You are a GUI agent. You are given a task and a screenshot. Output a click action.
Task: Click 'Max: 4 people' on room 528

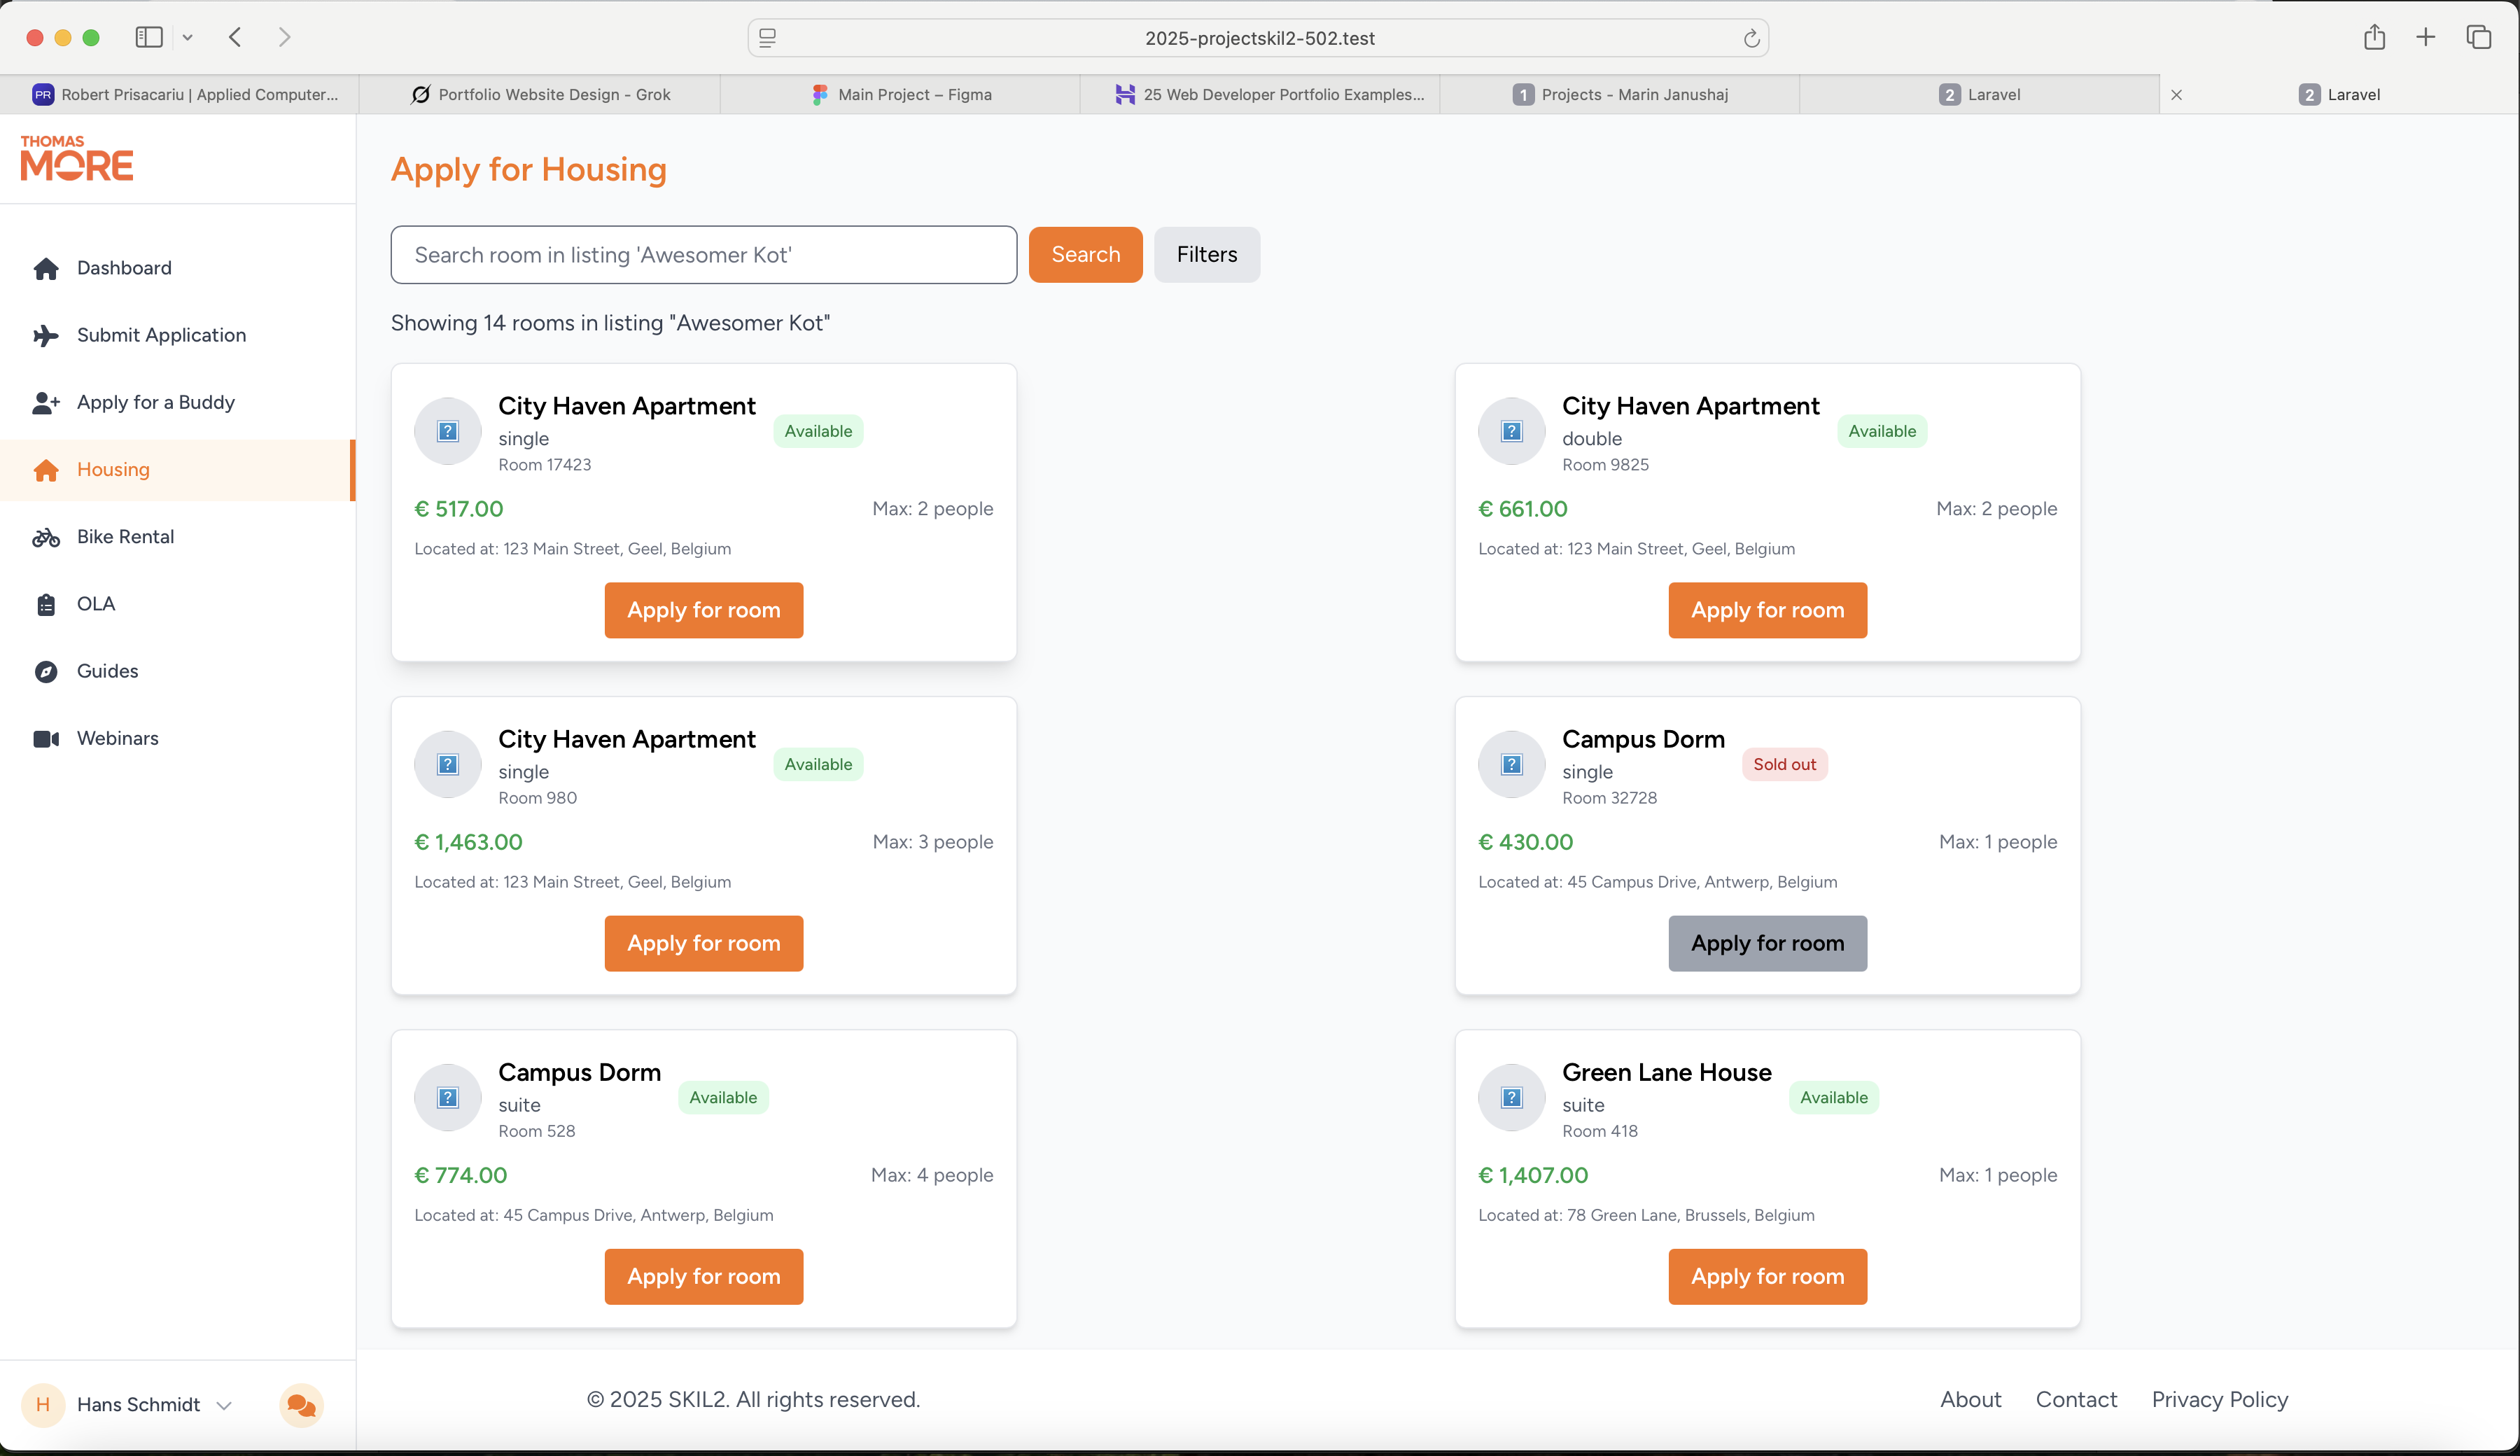tap(932, 1175)
